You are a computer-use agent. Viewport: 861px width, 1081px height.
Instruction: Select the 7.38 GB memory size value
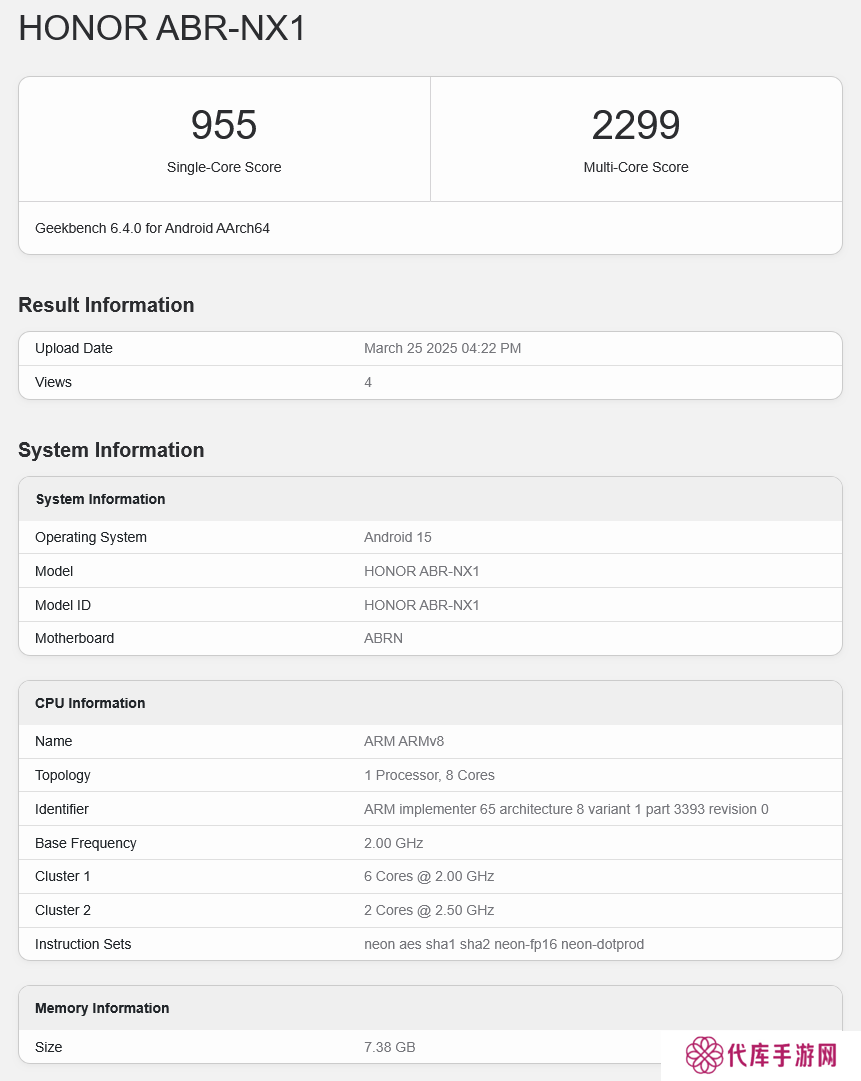click(389, 1047)
